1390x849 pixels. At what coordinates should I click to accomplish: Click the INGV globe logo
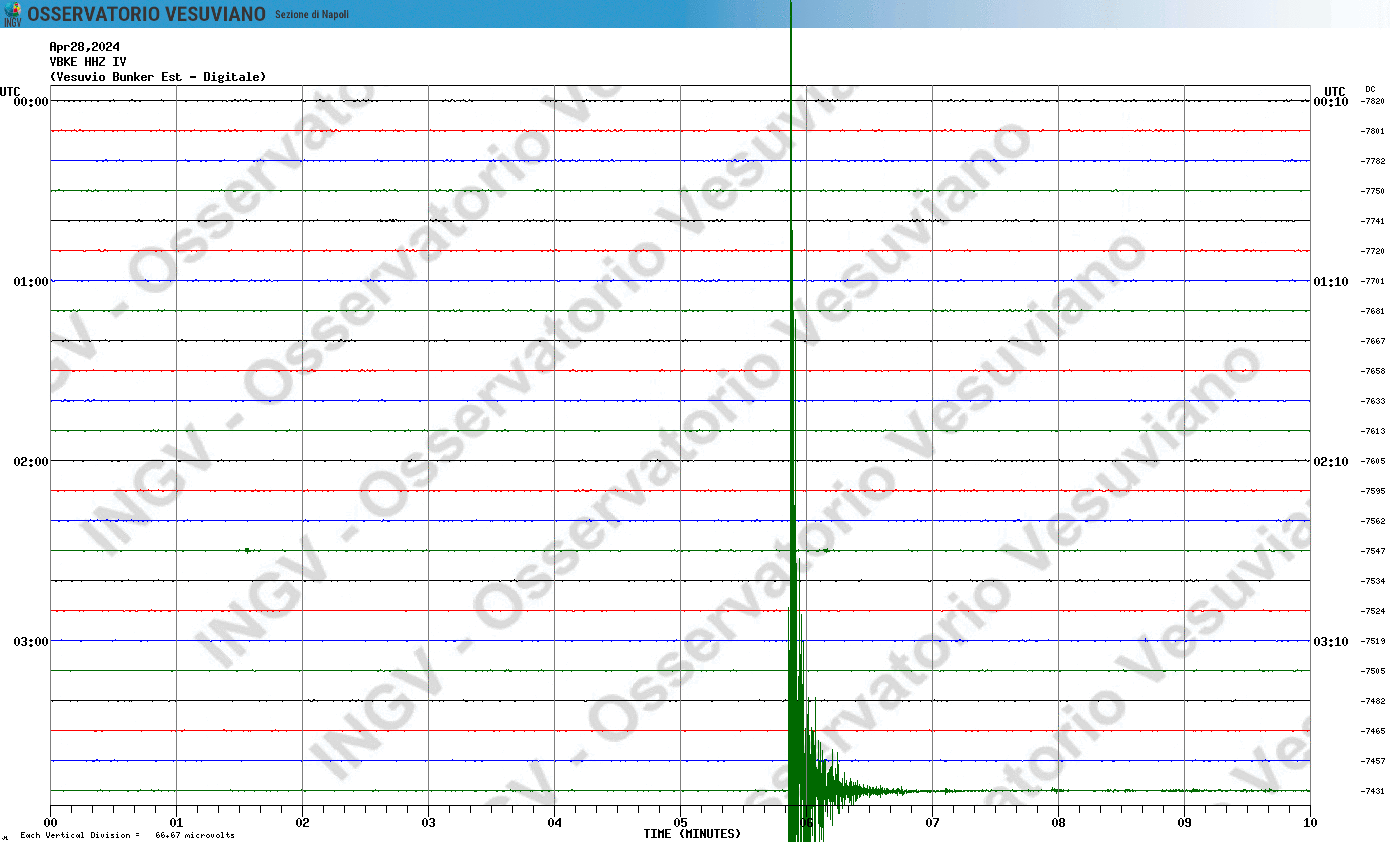pos(12,14)
